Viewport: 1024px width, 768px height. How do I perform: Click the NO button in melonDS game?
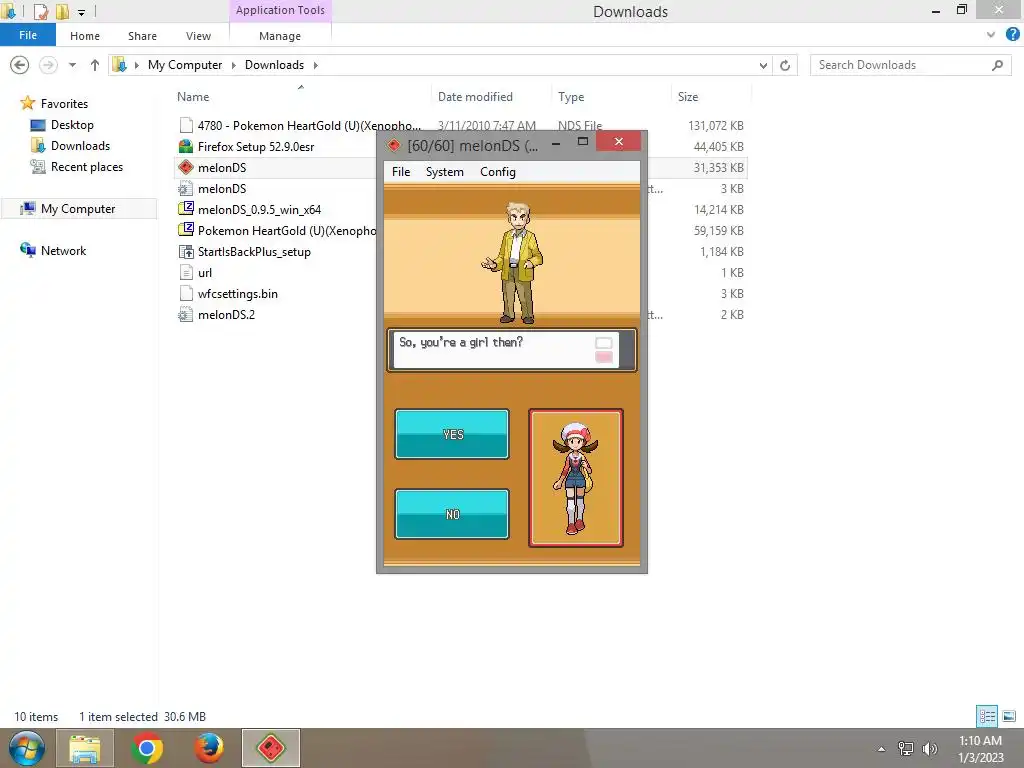click(x=452, y=514)
